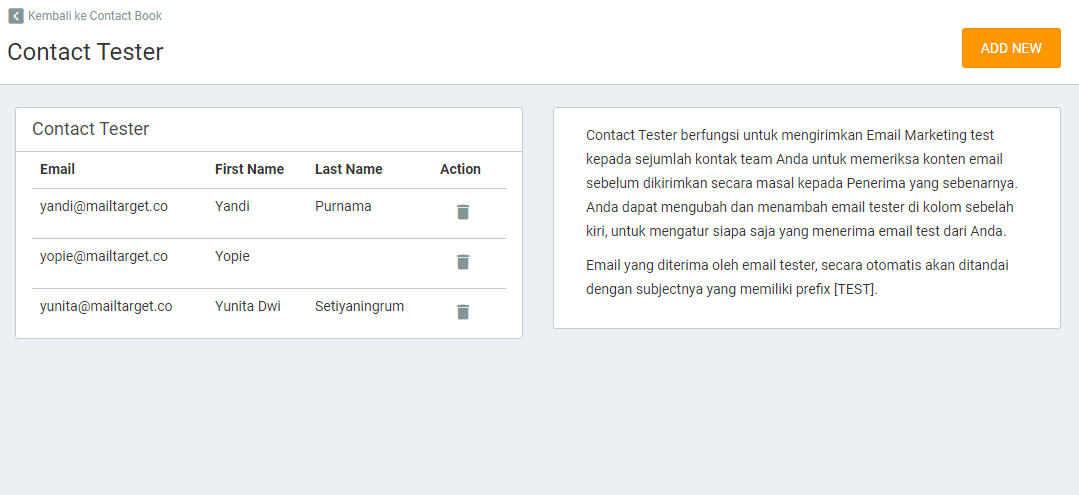The width and height of the screenshot is (1079, 495).
Task: Click last name Purnama
Action: pyautogui.click(x=343, y=206)
